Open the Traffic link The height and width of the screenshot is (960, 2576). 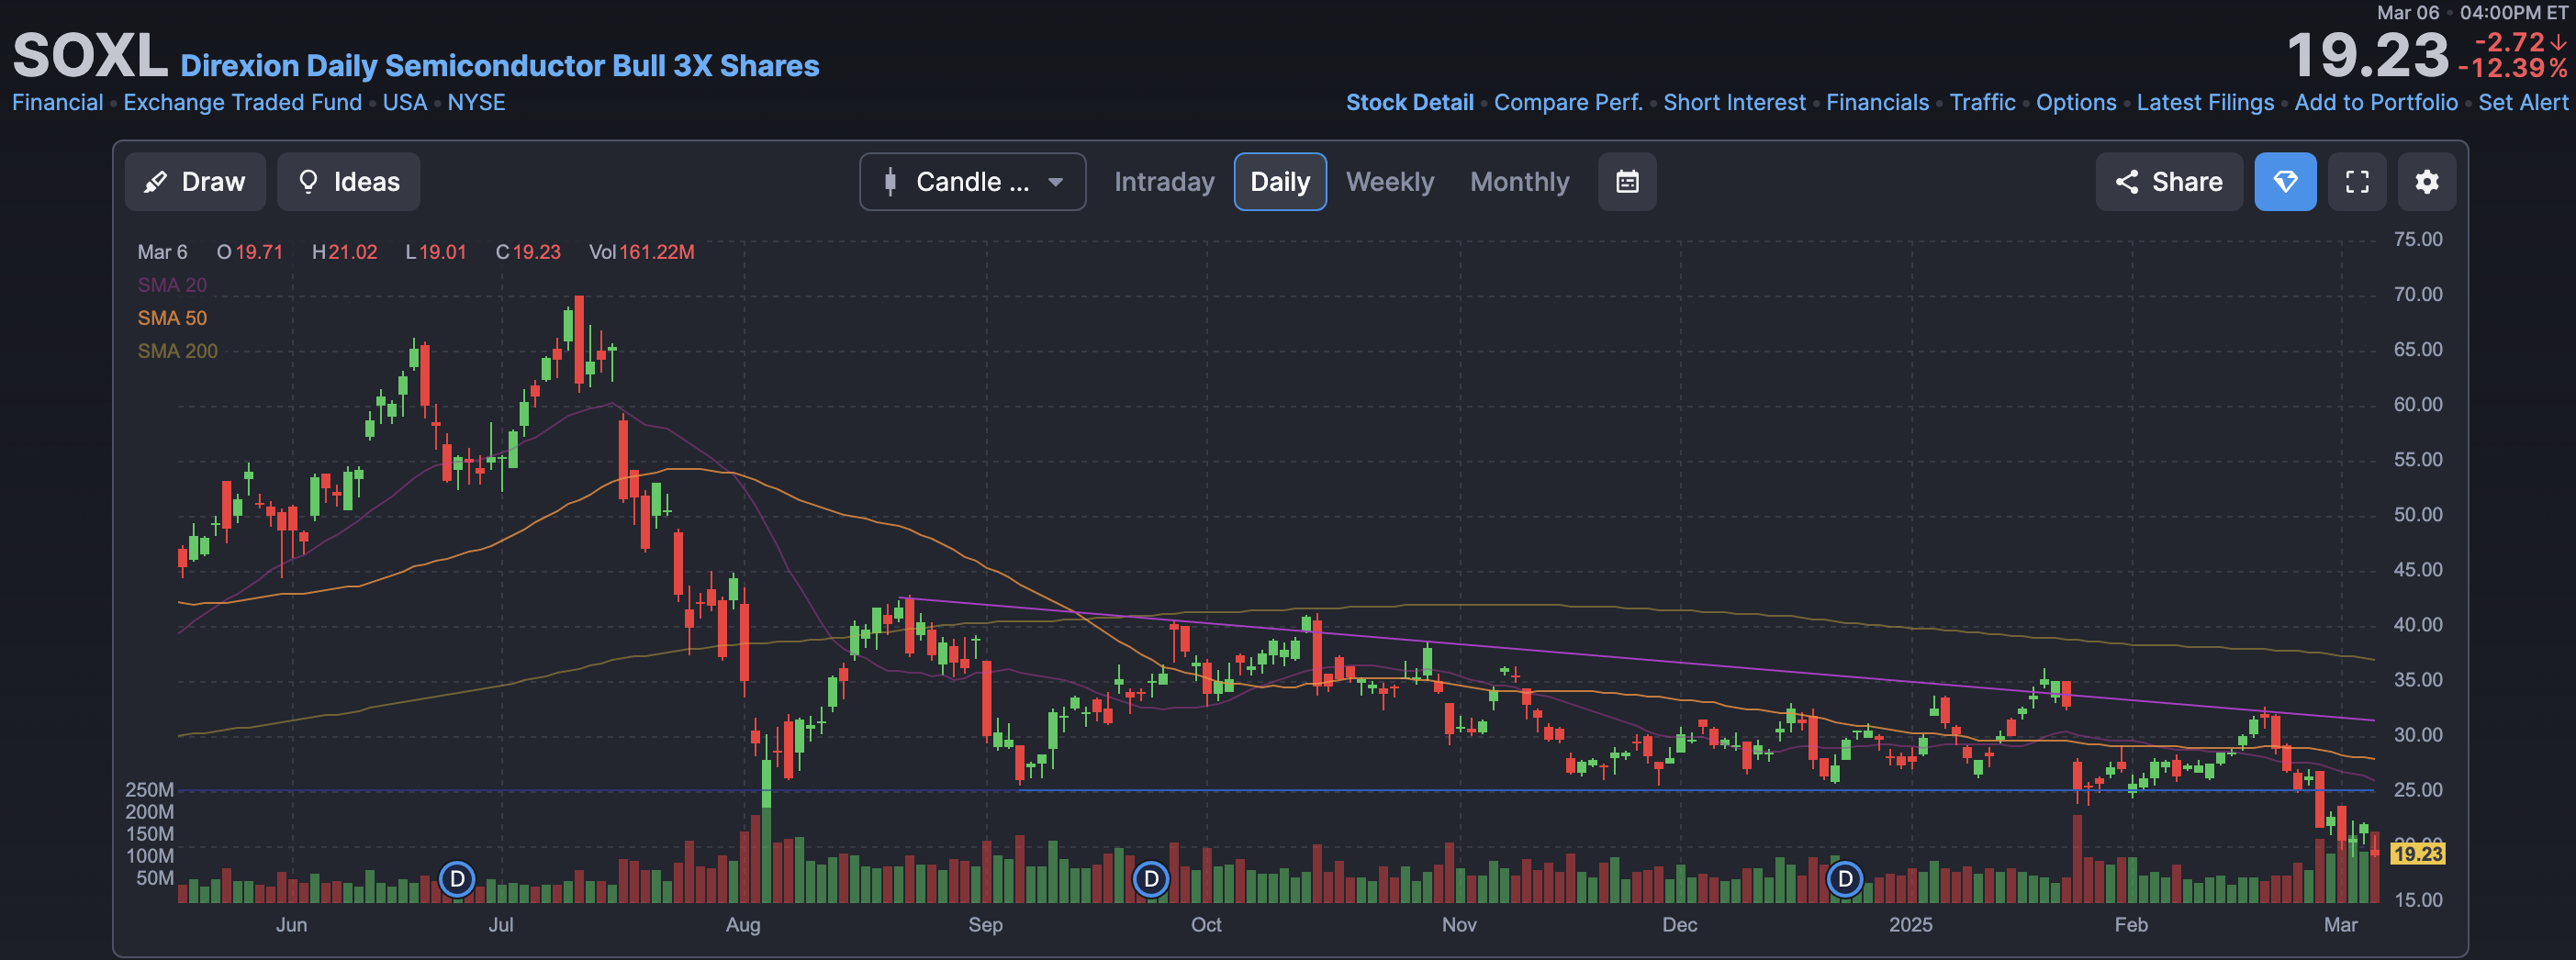(x=1982, y=103)
